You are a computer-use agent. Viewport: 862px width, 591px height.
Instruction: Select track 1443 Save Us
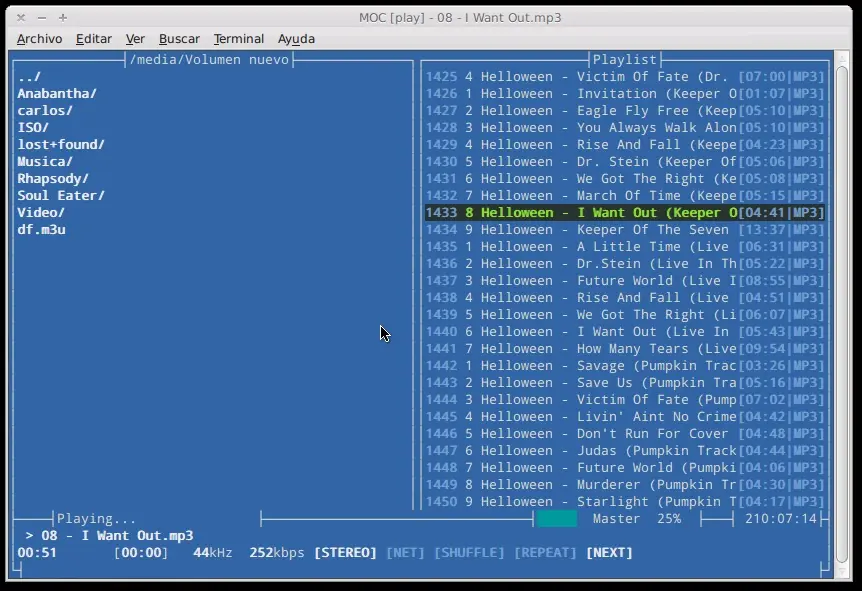pyautogui.click(x=625, y=383)
